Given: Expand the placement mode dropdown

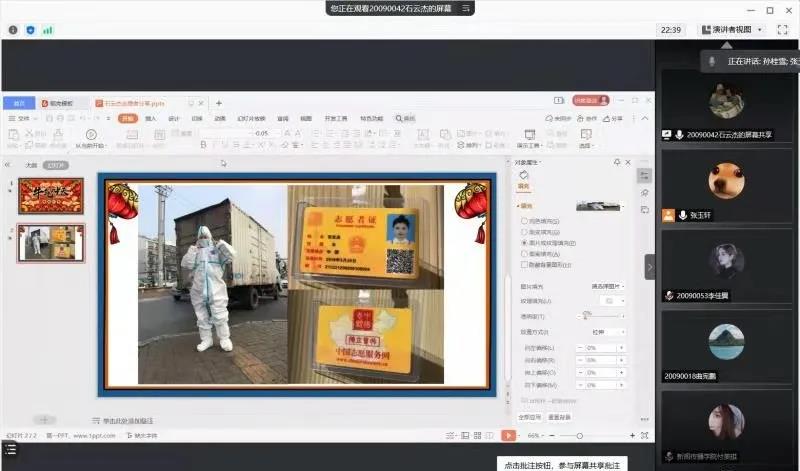Looking at the screenshot, I should click(x=607, y=332).
